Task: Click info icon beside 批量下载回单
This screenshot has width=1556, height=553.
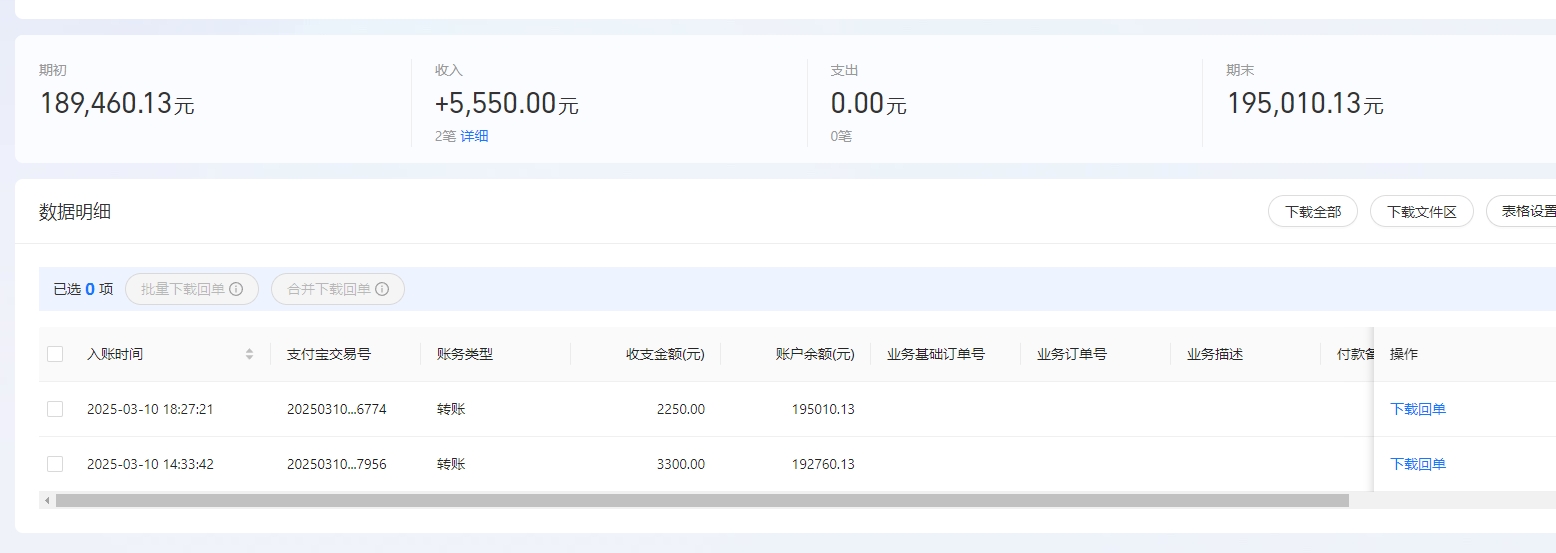Action: [x=236, y=289]
